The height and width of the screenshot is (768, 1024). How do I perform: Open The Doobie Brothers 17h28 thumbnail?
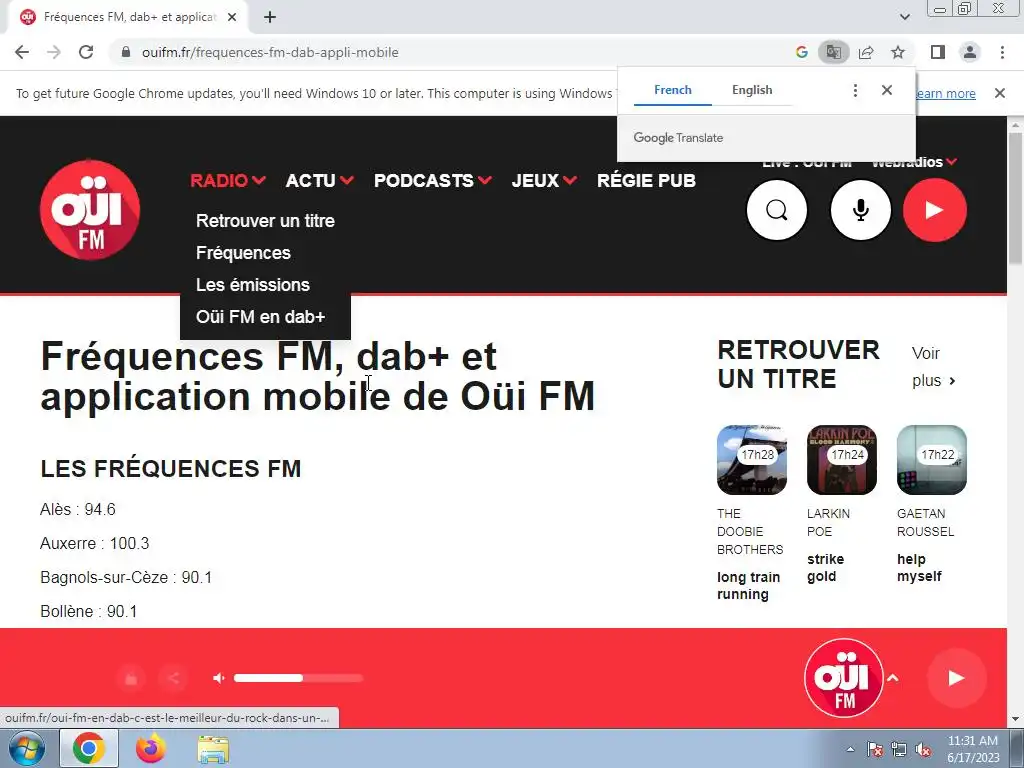pyautogui.click(x=752, y=460)
